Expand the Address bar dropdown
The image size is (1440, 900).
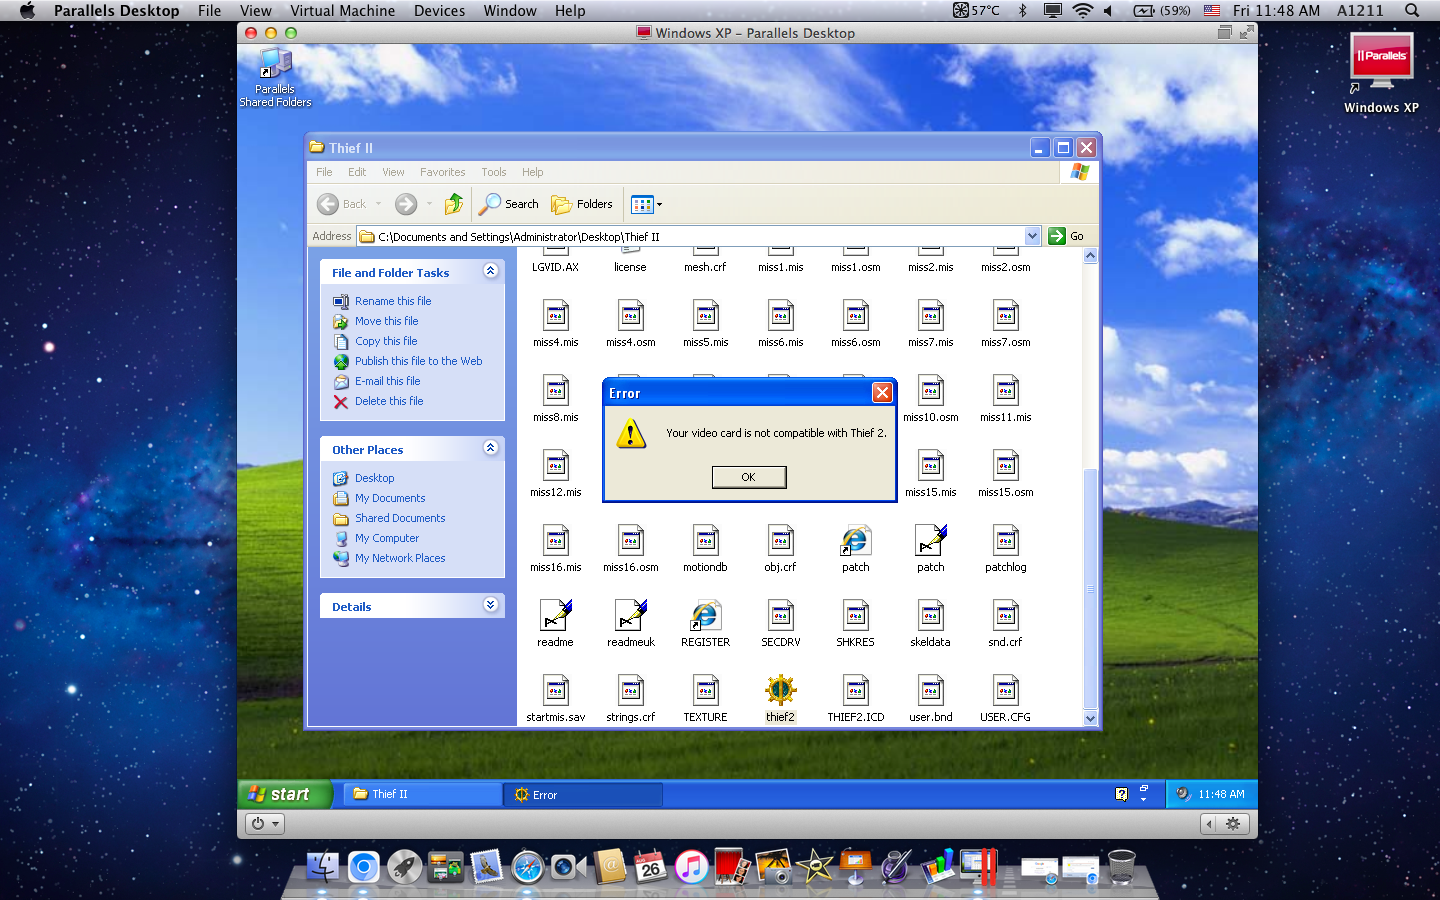coord(1033,236)
